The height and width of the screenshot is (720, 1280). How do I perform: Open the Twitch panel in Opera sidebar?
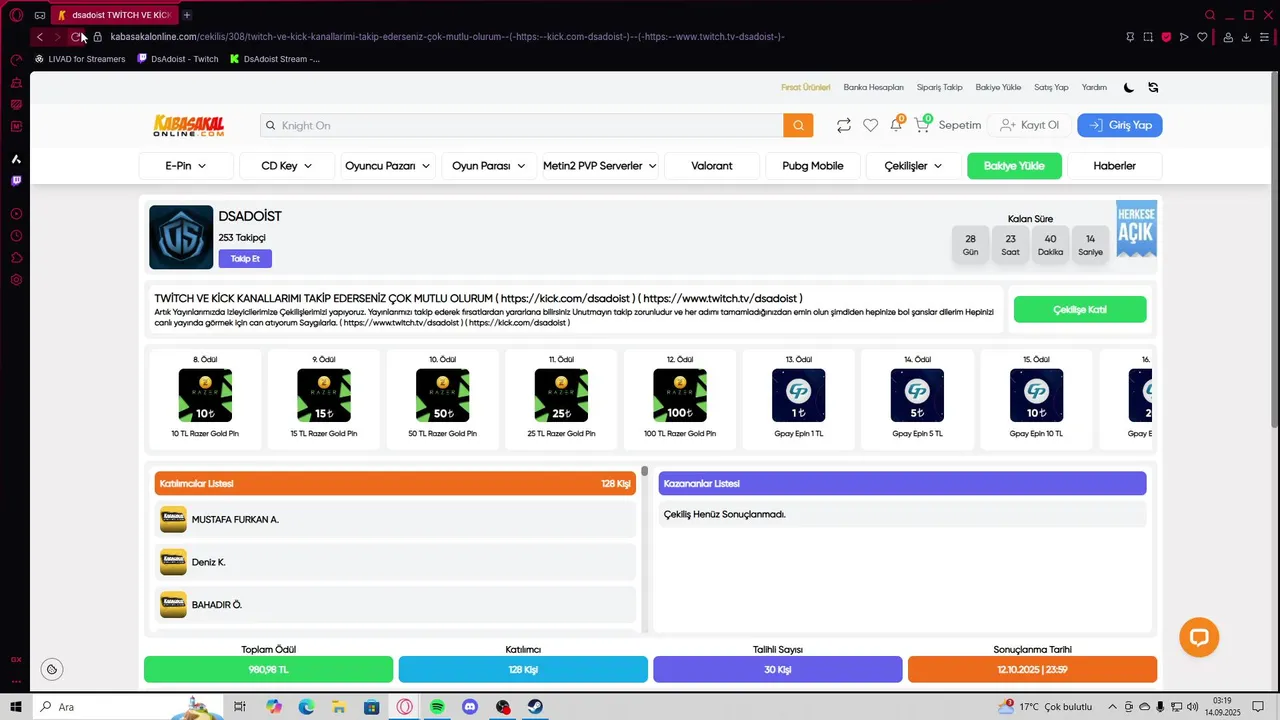tap(16, 181)
